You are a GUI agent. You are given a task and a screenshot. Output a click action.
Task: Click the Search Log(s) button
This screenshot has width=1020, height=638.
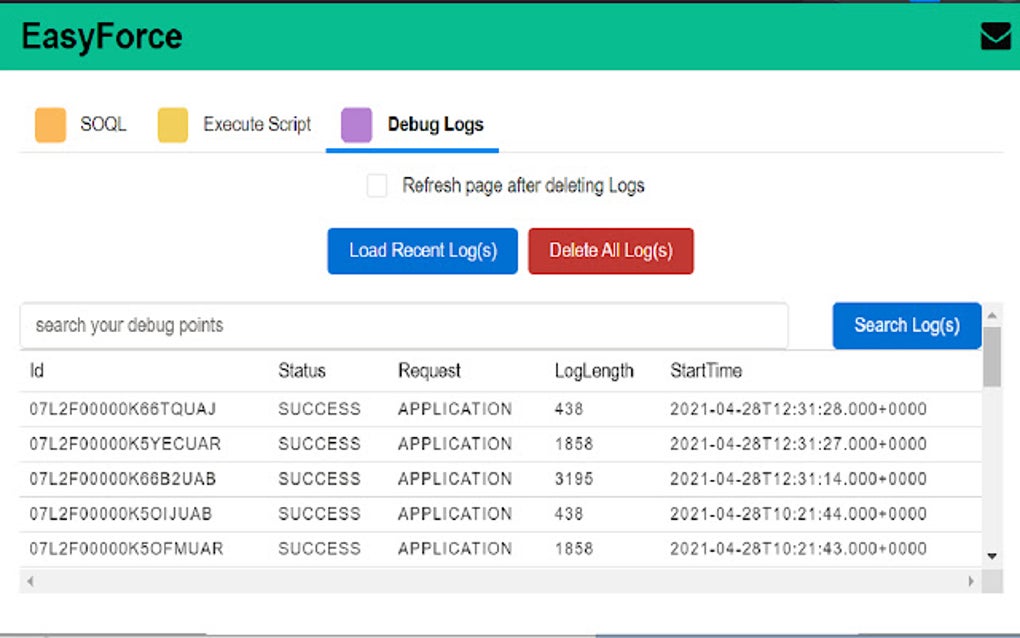pos(906,326)
